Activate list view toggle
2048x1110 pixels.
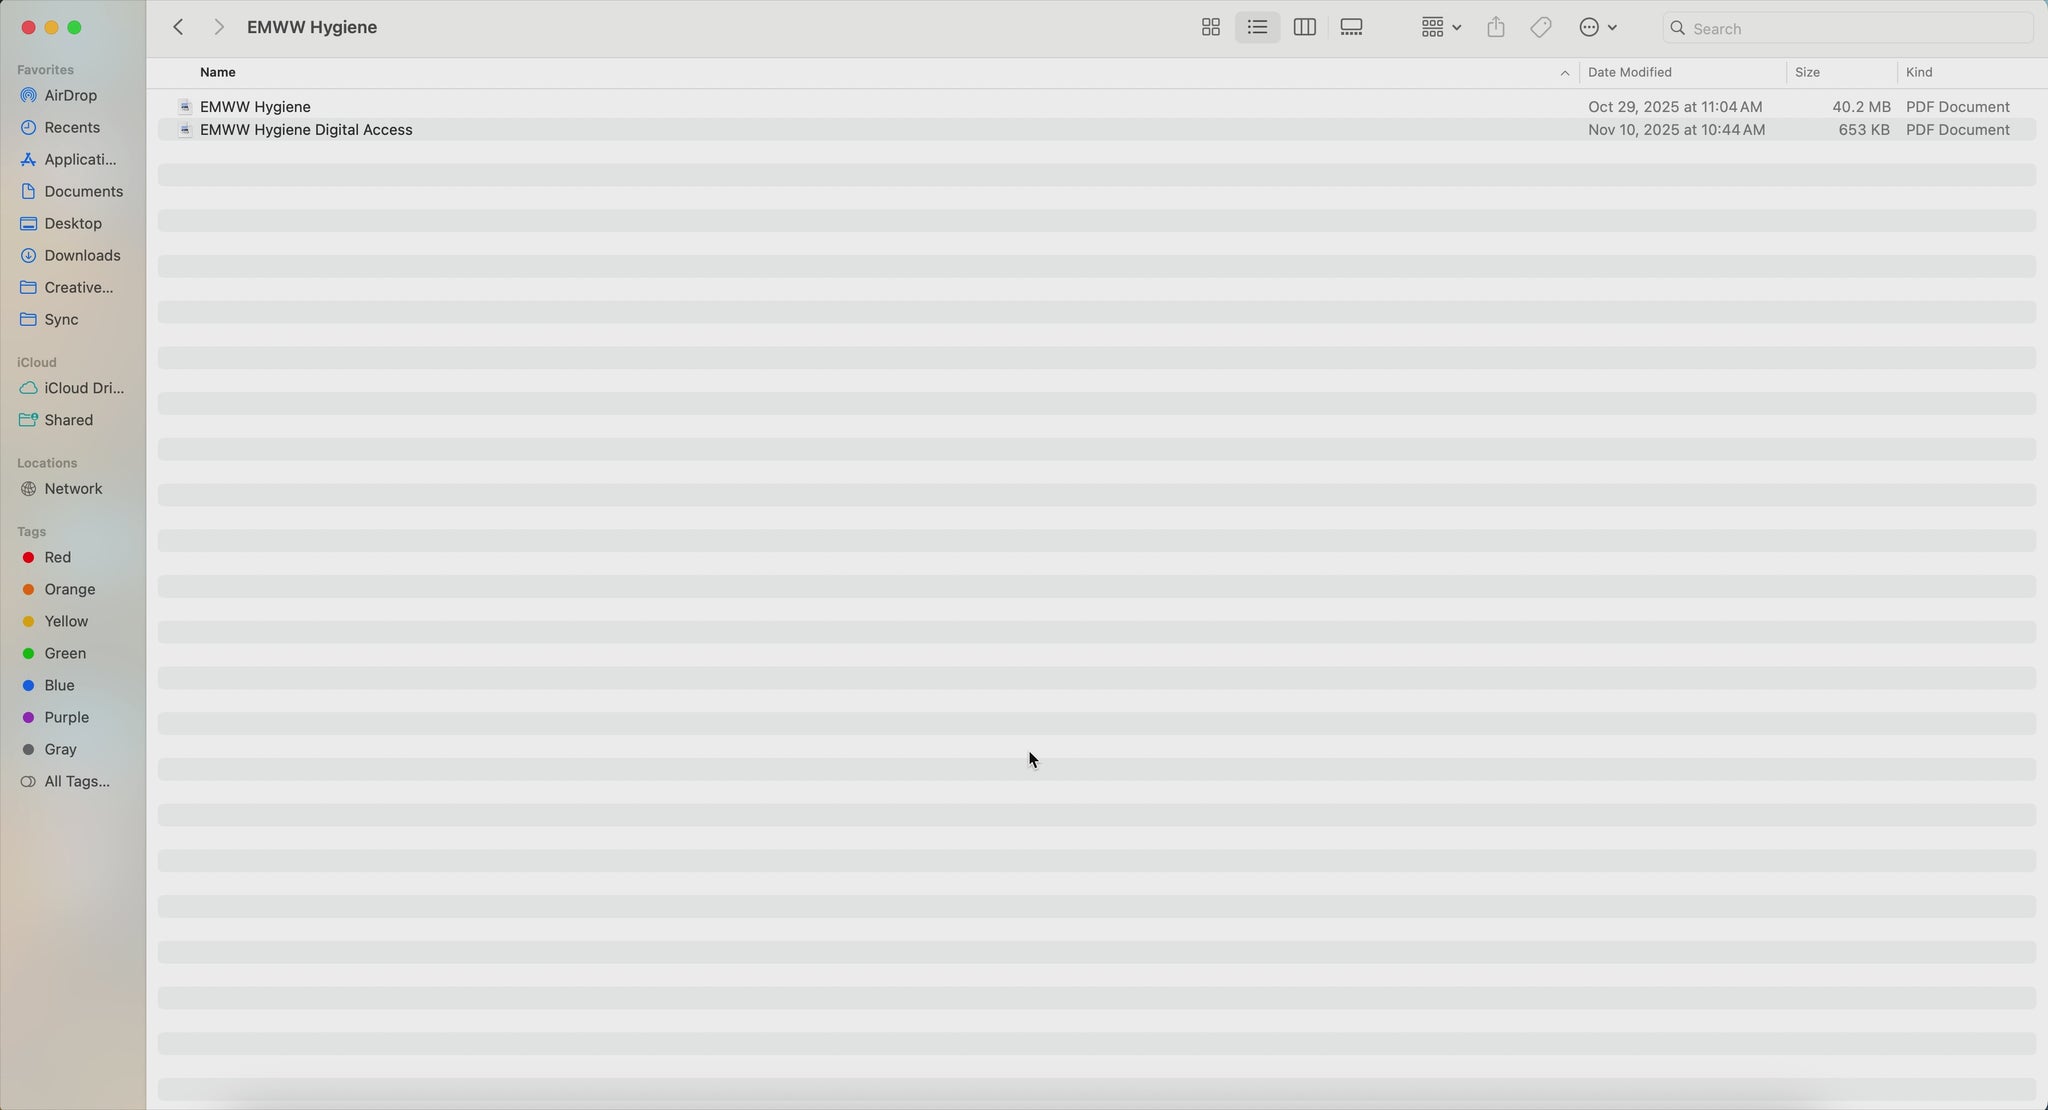pyautogui.click(x=1257, y=28)
